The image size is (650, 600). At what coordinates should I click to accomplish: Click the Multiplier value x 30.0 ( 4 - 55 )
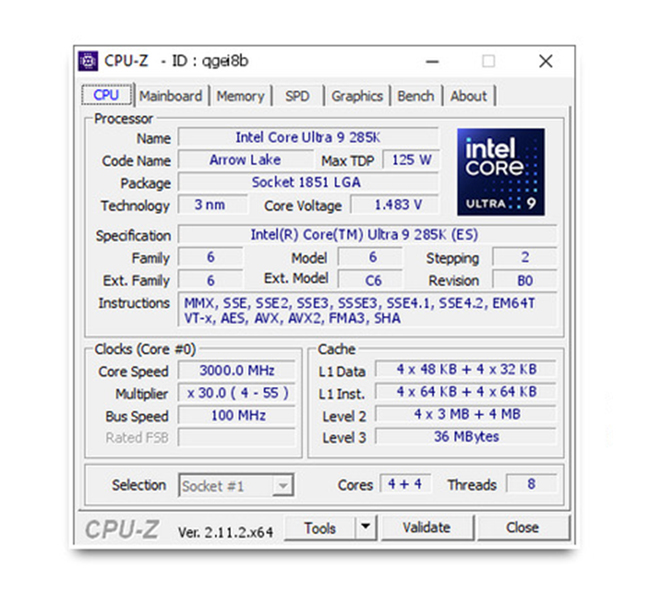pos(237,393)
